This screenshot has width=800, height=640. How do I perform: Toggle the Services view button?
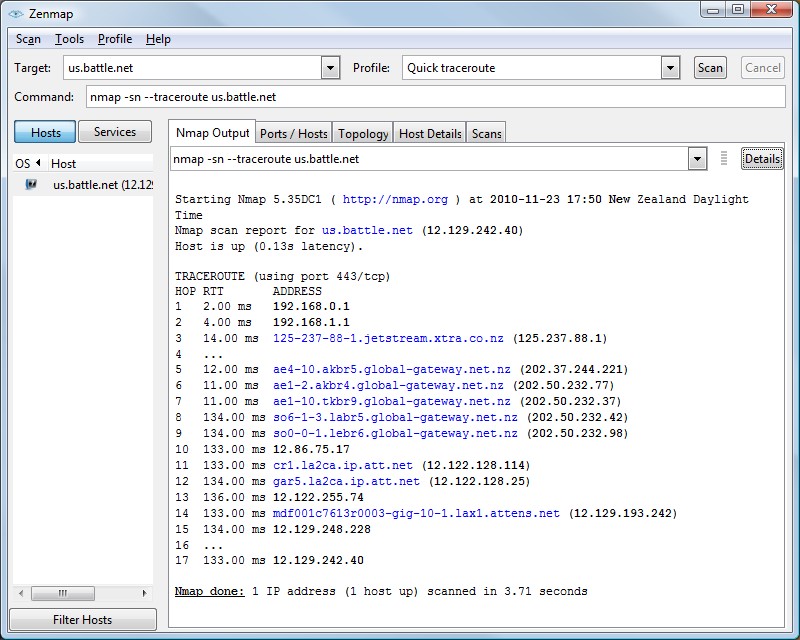coord(115,132)
